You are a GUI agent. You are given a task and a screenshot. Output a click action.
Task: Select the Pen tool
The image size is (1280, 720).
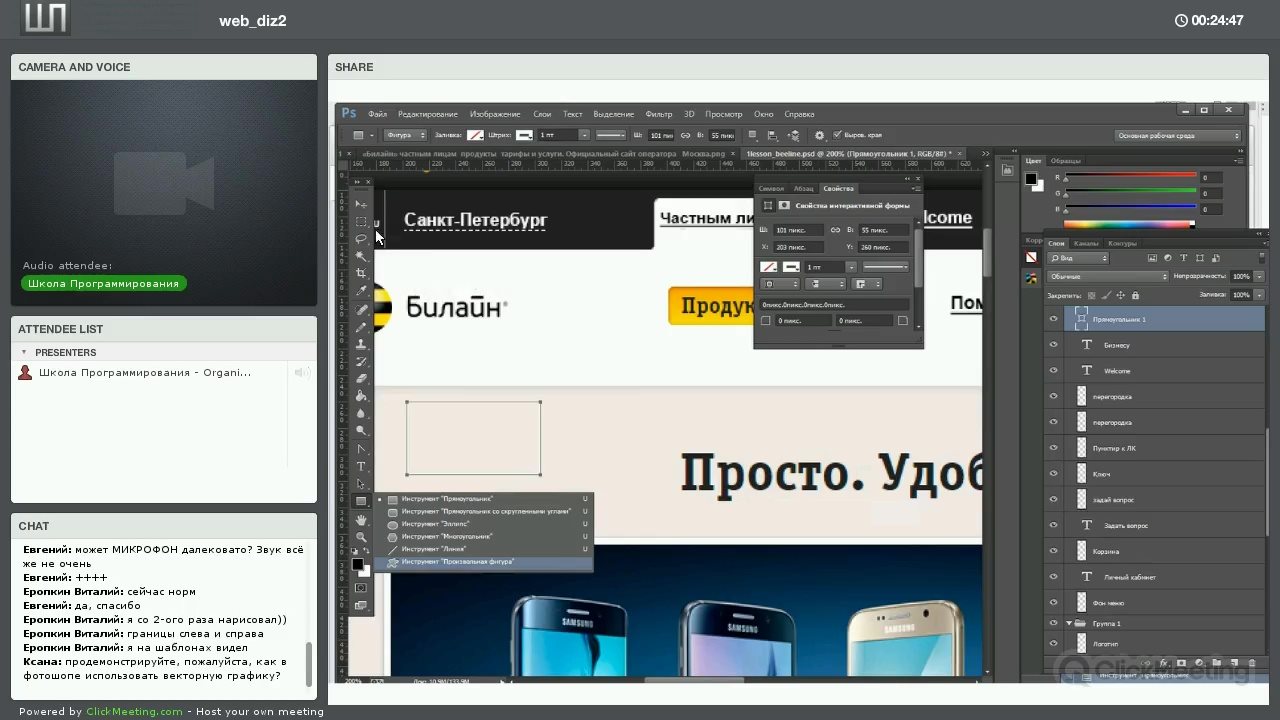coord(361,449)
